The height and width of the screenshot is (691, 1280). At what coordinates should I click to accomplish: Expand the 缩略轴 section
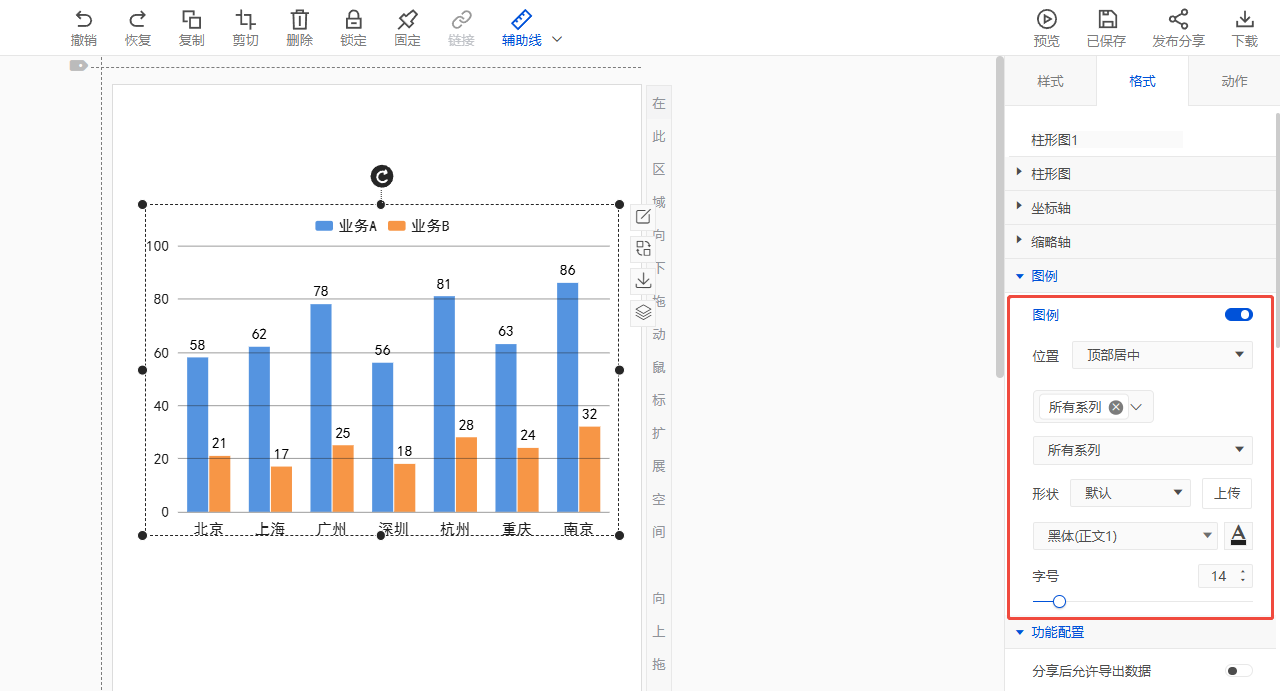(1140, 242)
